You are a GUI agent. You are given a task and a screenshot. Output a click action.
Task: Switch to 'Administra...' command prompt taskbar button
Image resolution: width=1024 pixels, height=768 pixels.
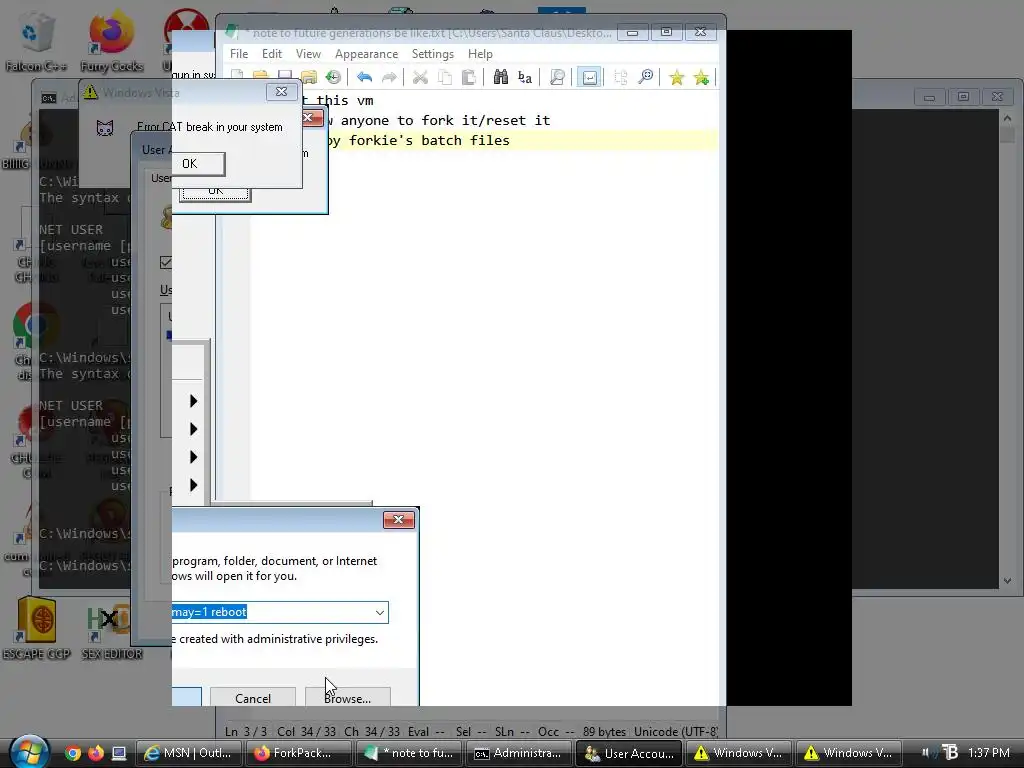pyautogui.click(x=519, y=753)
